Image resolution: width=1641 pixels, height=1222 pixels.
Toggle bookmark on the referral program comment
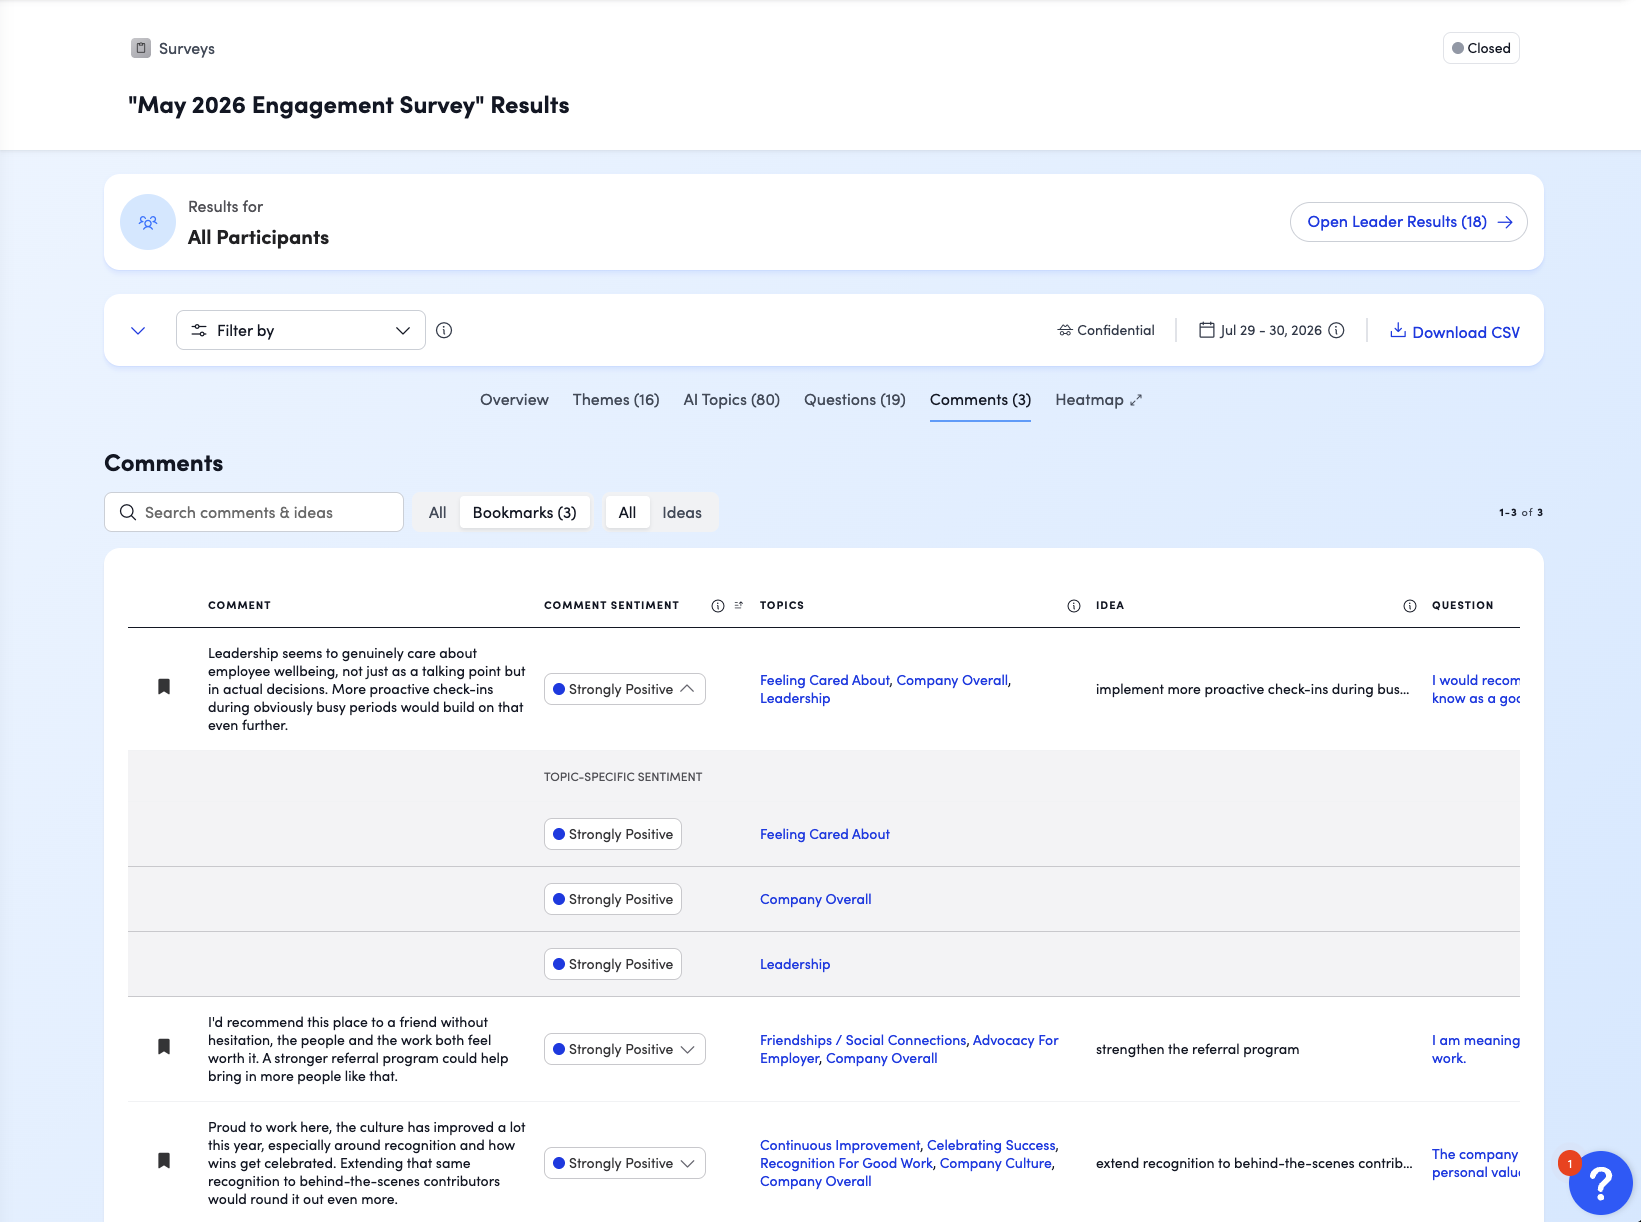pyautogui.click(x=164, y=1046)
